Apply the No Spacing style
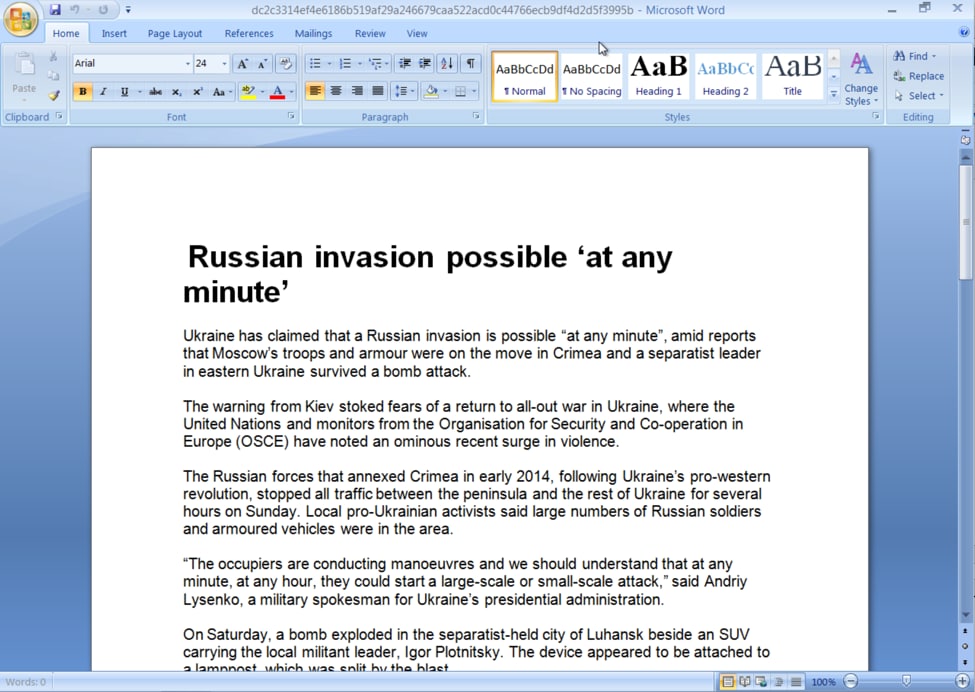Image resolution: width=975 pixels, height=692 pixels. coord(592,76)
